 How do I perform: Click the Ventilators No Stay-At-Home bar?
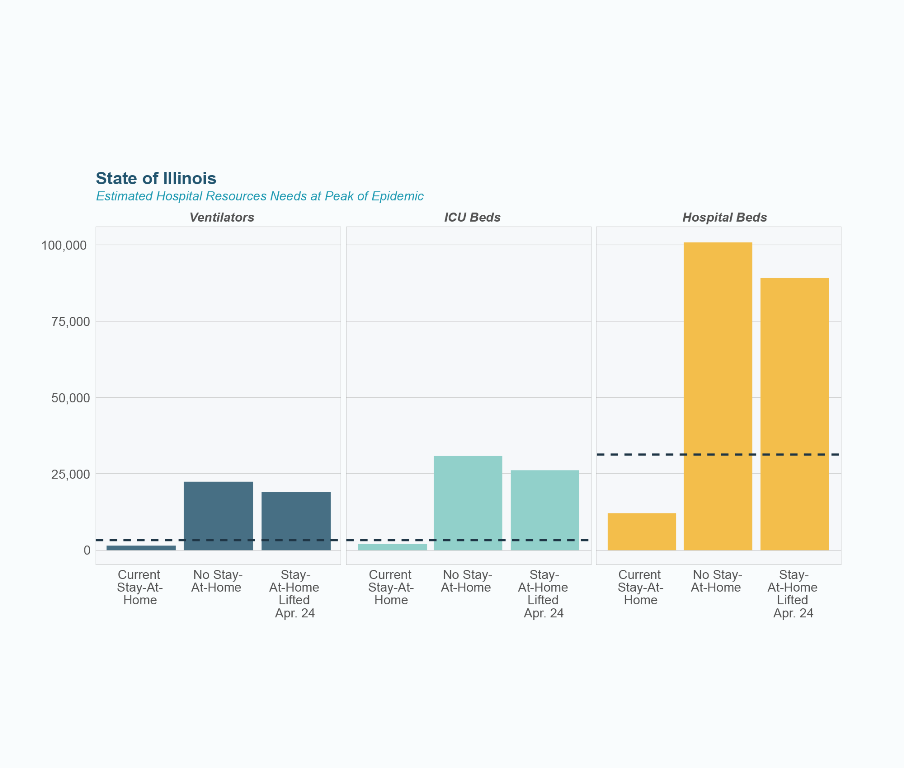pyautogui.click(x=218, y=516)
